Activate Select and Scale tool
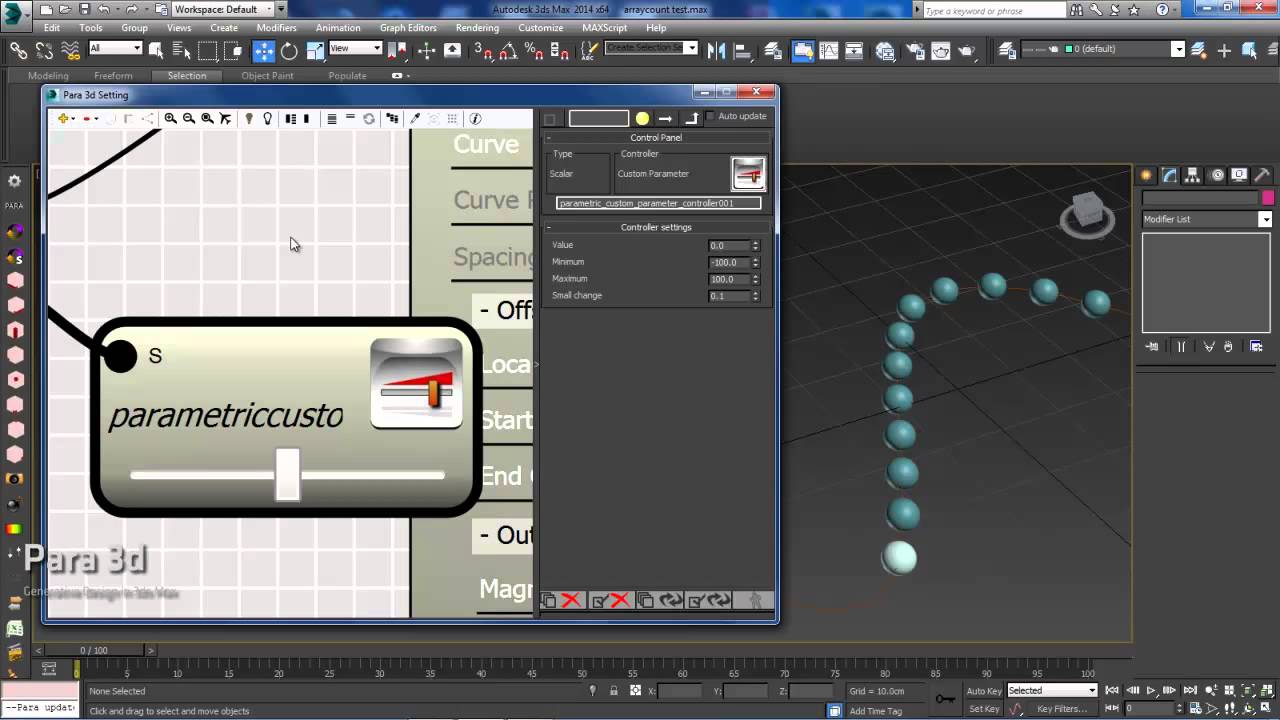This screenshot has height=720, width=1280. (x=315, y=51)
